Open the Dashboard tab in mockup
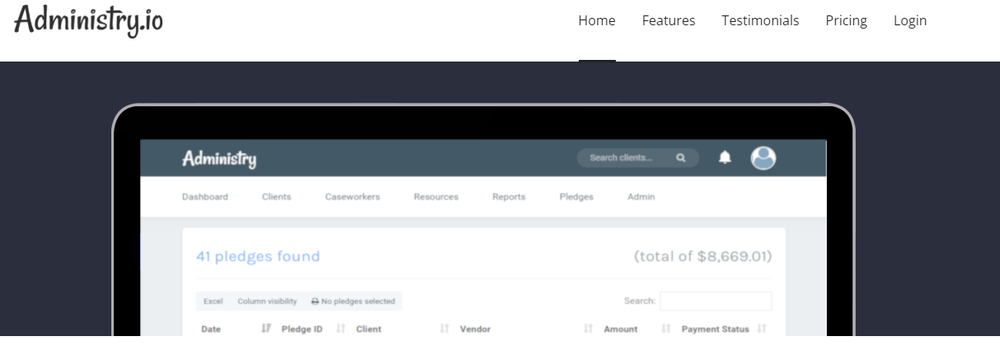Image resolution: width=1000 pixels, height=363 pixels. [205, 196]
